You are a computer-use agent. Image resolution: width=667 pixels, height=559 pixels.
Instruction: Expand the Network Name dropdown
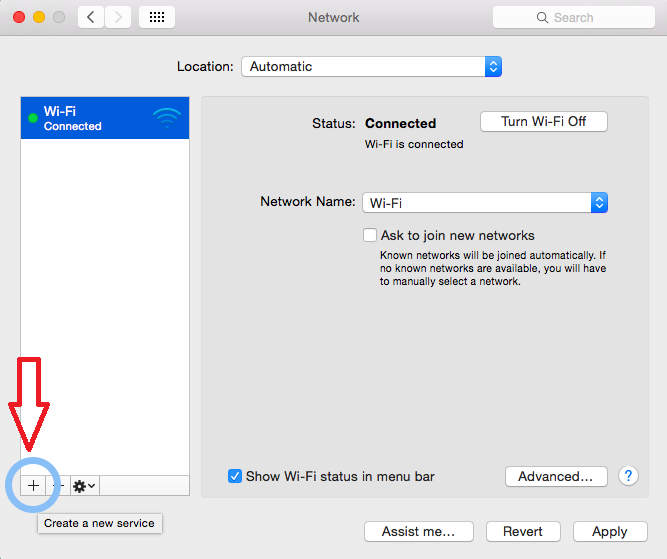[484, 202]
